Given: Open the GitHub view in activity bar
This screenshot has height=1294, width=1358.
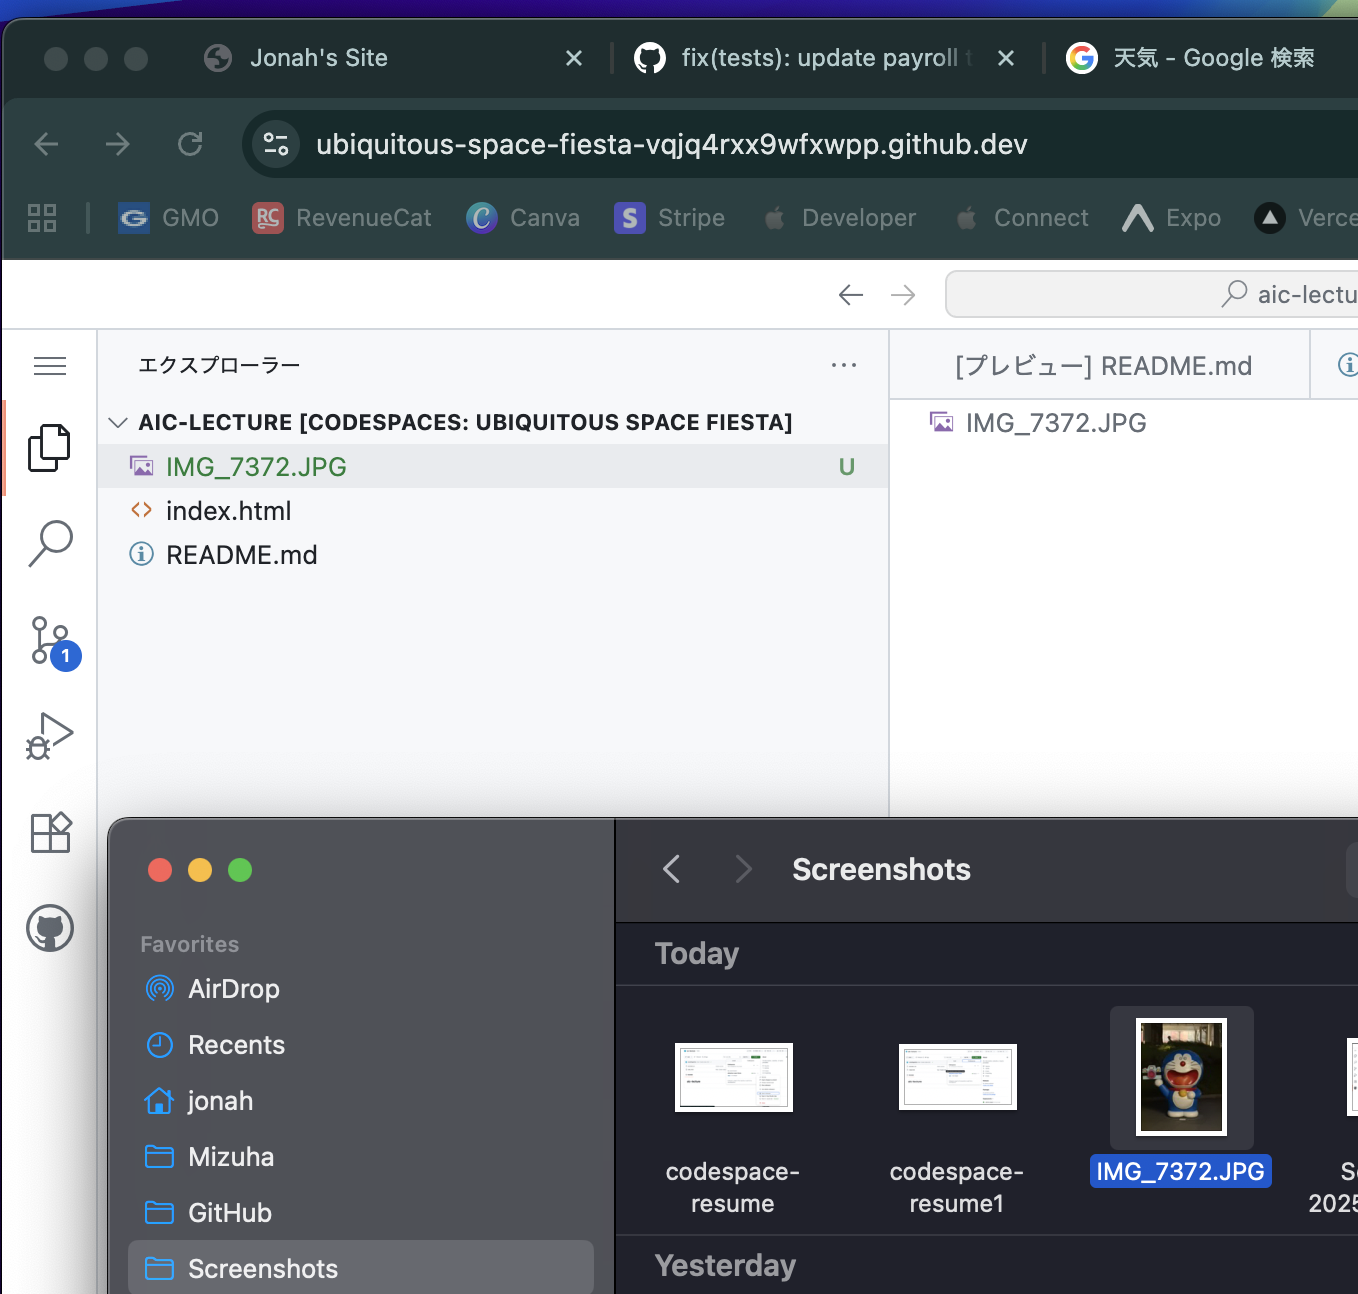Looking at the screenshot, I should tap(49, 928).
